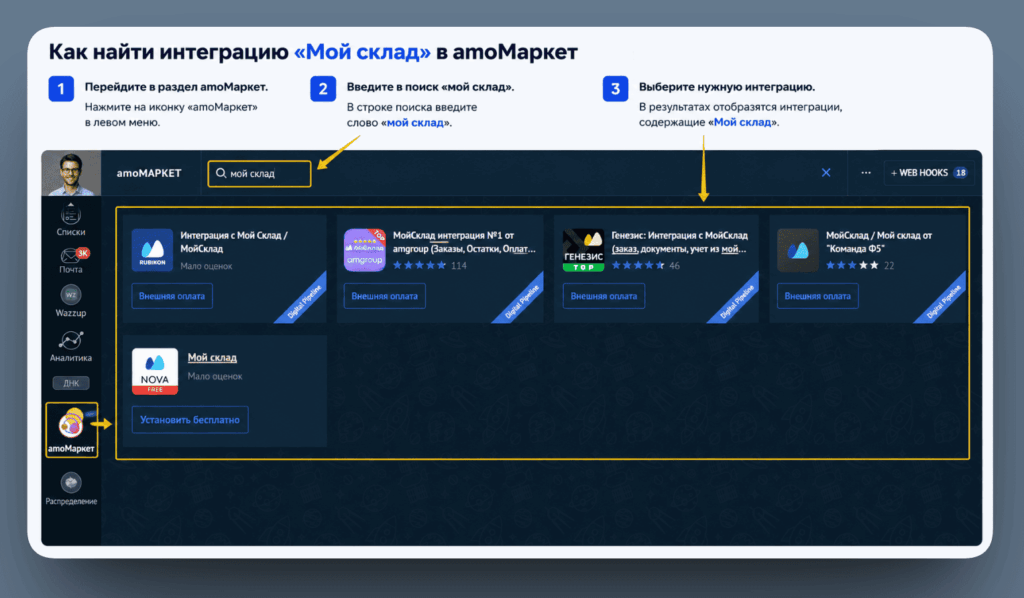Open the amoМаркет sidebar icon
This screenshot has width=1024, height=598.
coord(71,430)
